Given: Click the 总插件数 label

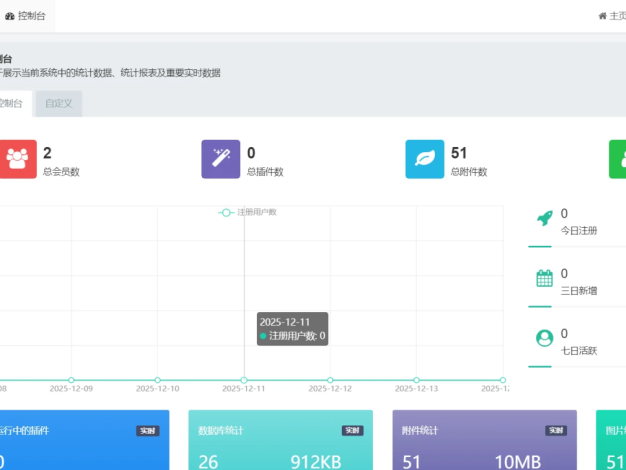Looking at the screenshot, I should coord(265,172).
